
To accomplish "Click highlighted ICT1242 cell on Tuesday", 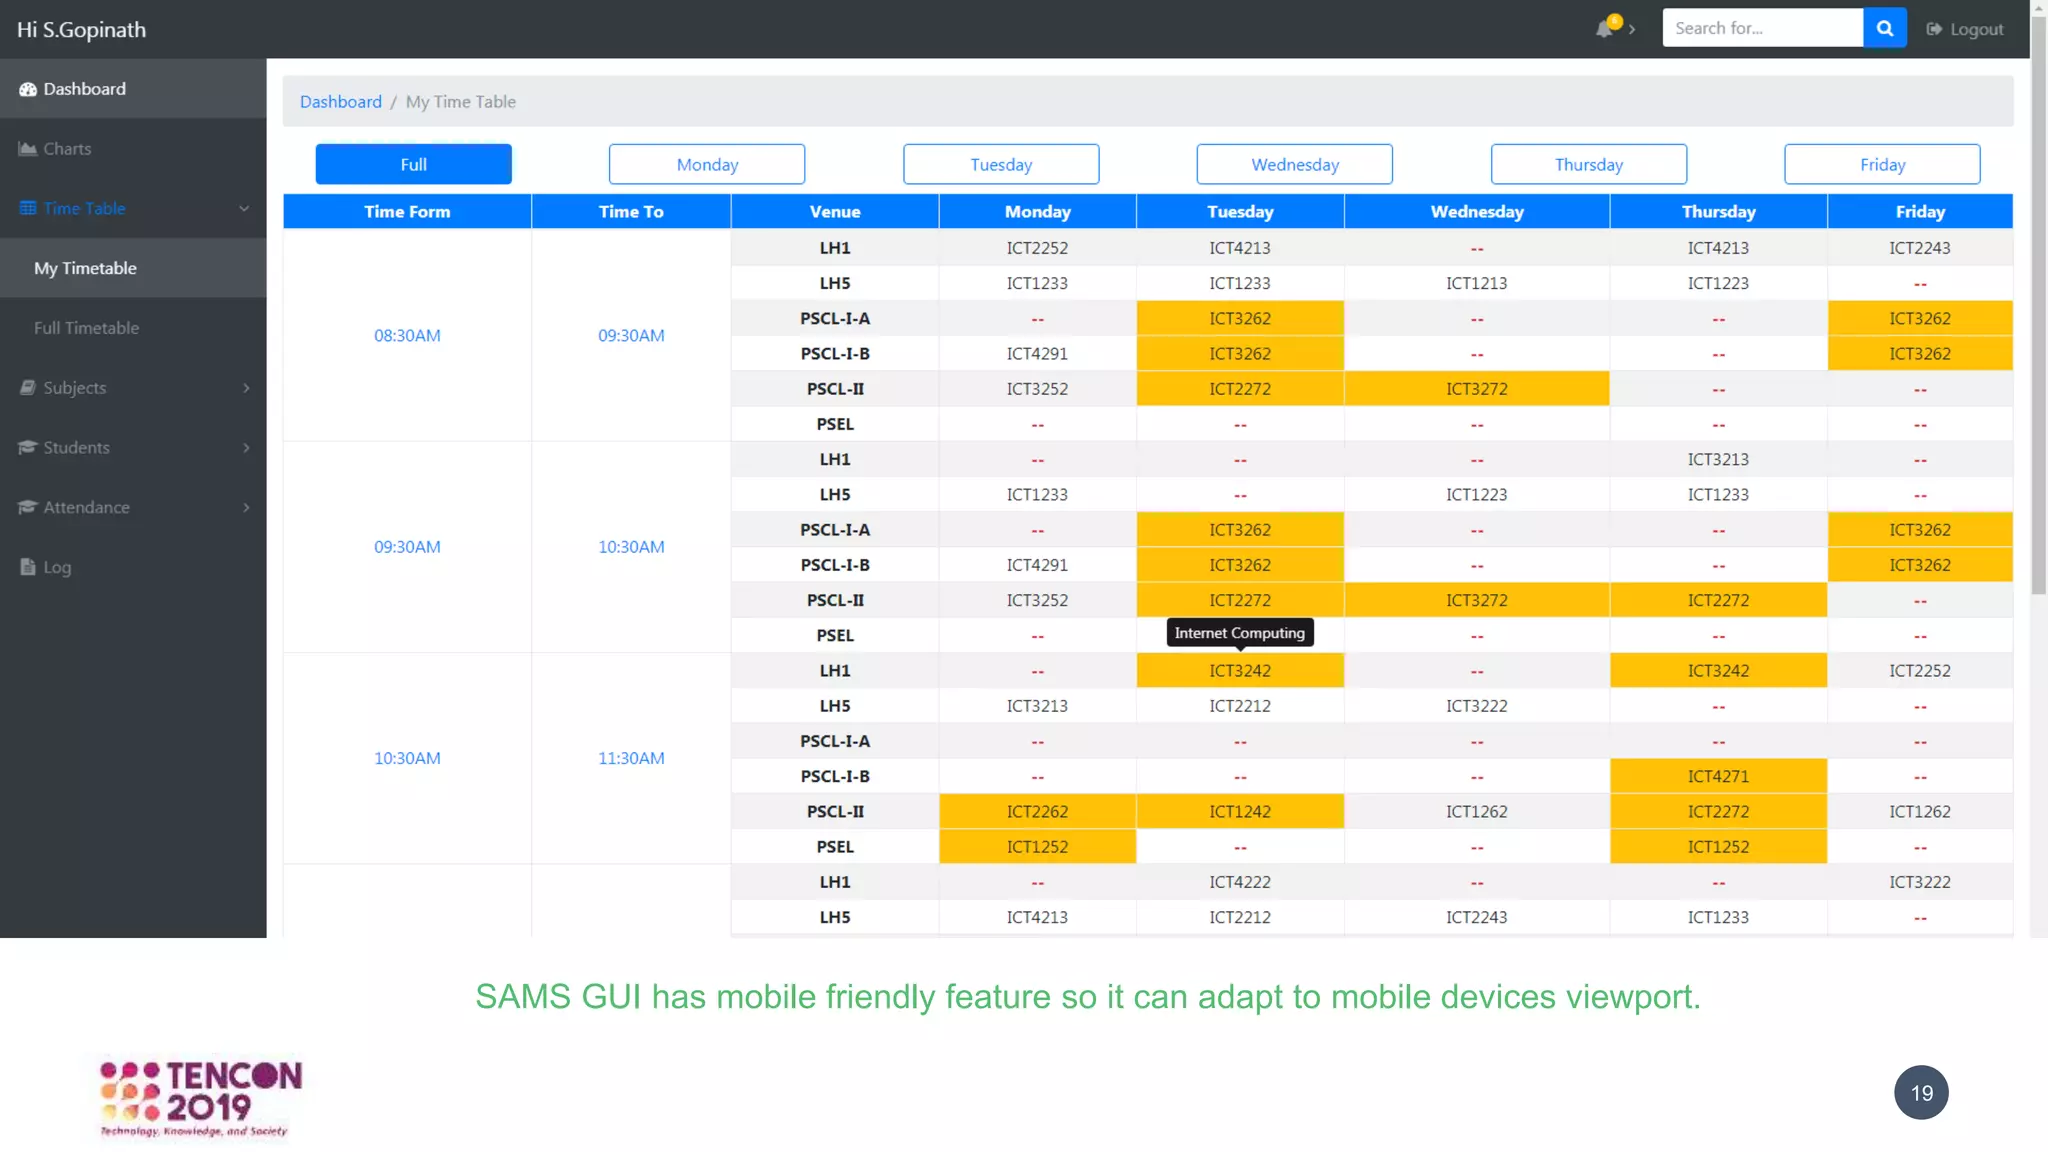I will coord(1240,812).
